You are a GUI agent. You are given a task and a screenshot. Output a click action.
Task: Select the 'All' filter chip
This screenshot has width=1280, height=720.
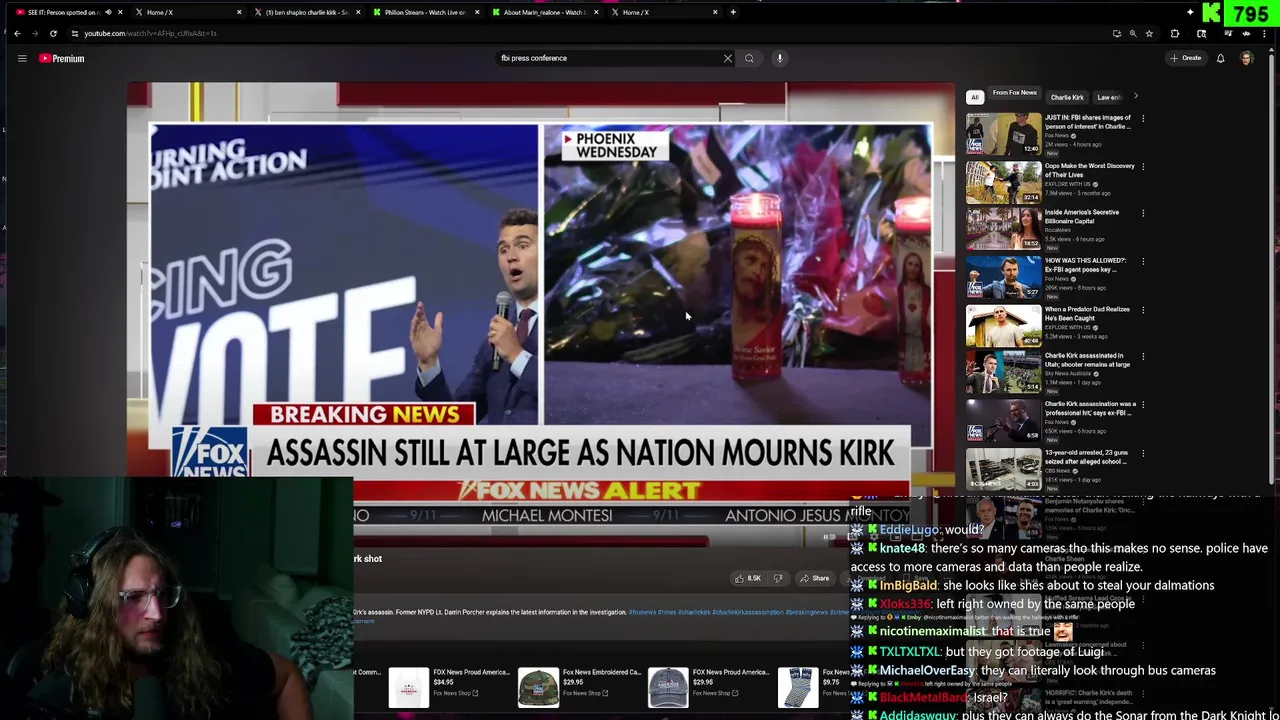[x=974, y=97]
